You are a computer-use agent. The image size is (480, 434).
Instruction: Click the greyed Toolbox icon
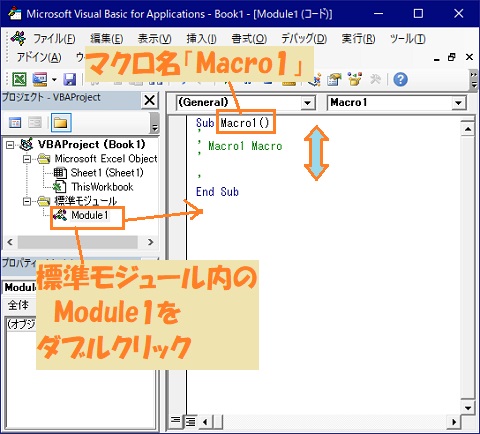375,79
